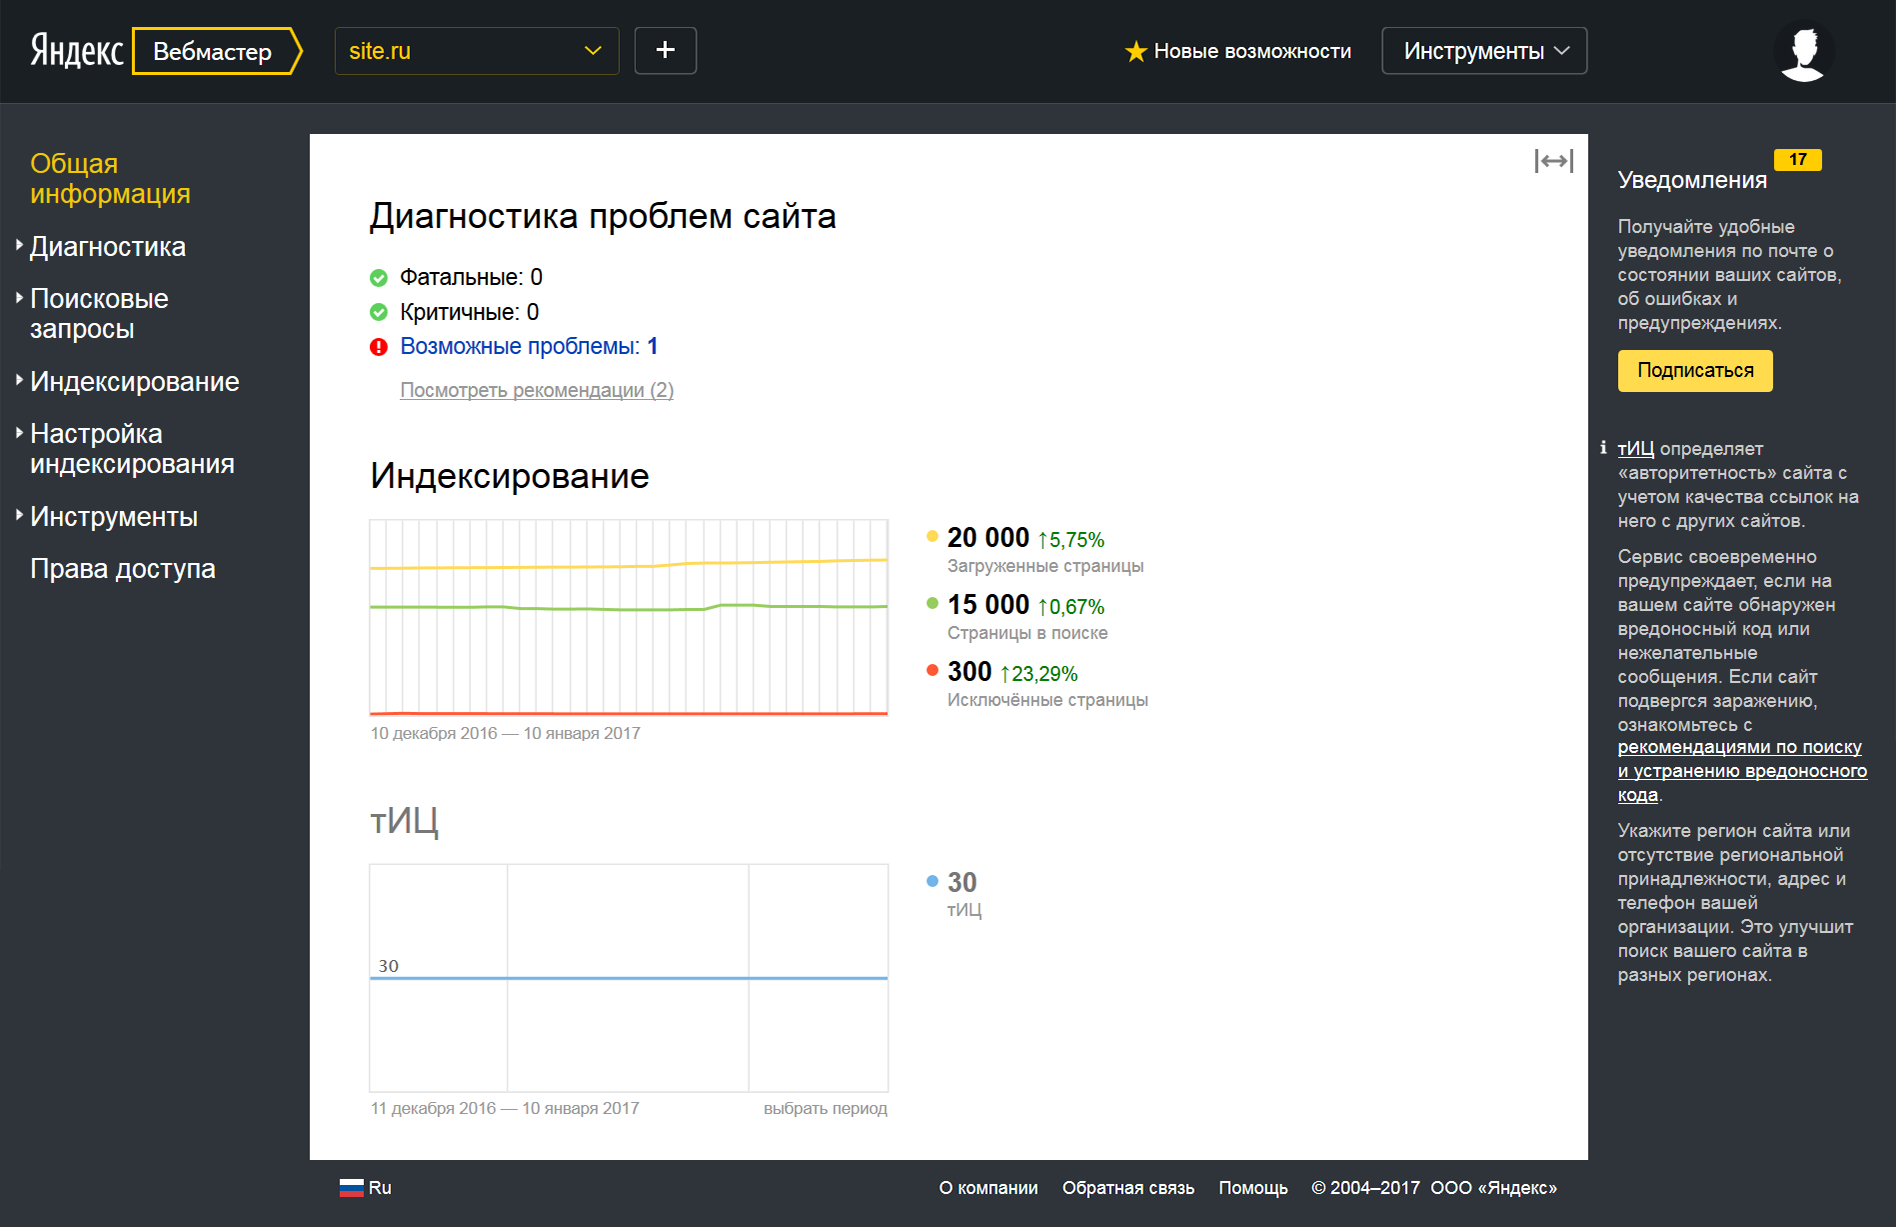Open Поисковые запросы sidebar section
The image size is (1896, 1227).
pos(99,313)
